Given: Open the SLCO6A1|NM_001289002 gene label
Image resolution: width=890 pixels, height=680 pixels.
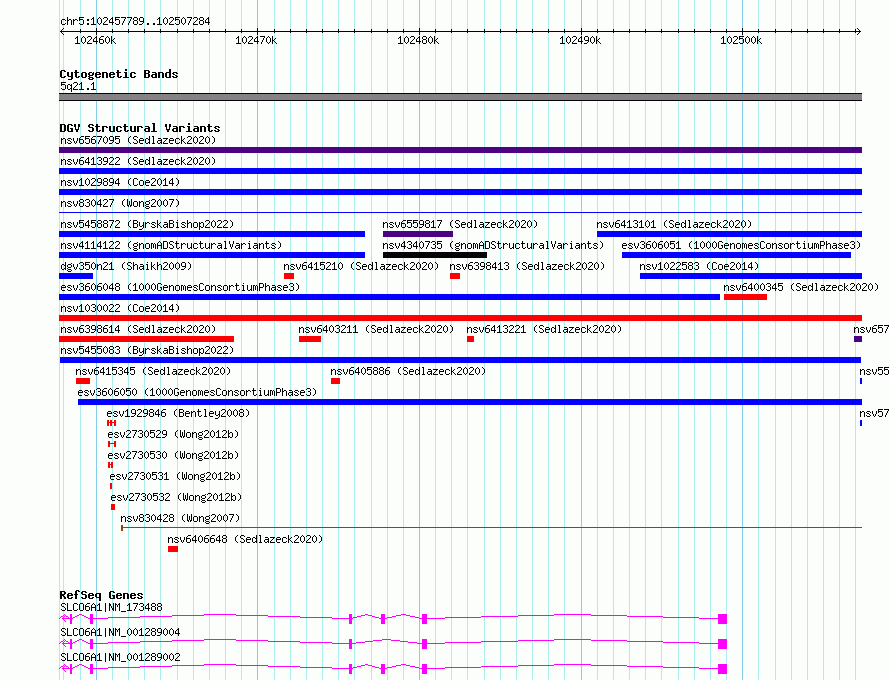Looking at the screenshot, I should click(120, 657).
